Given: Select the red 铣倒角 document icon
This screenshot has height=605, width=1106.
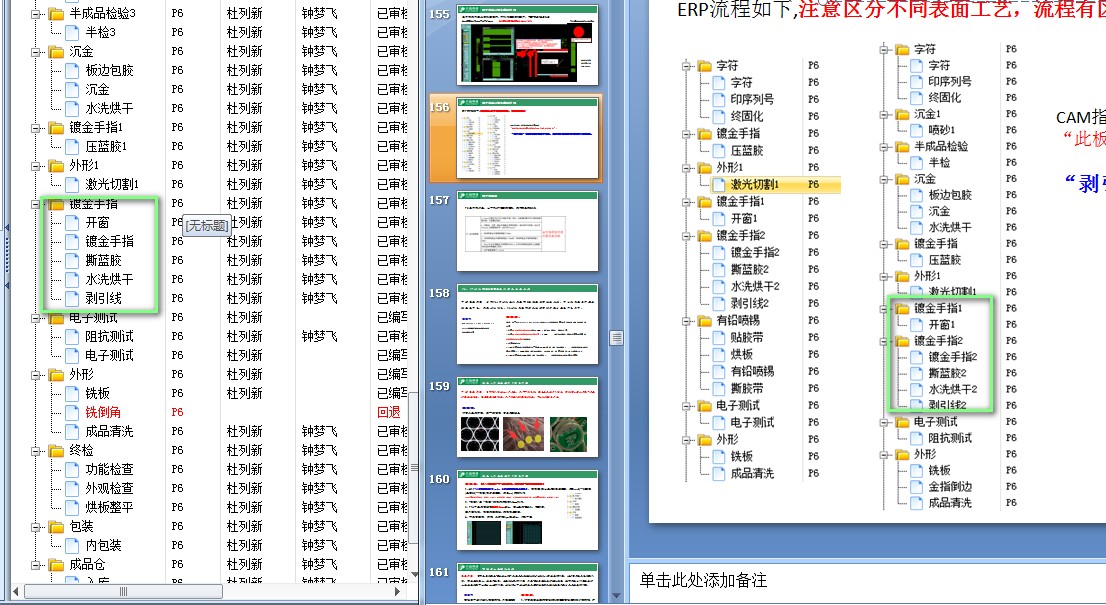Looking at the screenshot, I should [x=72, y=412].
